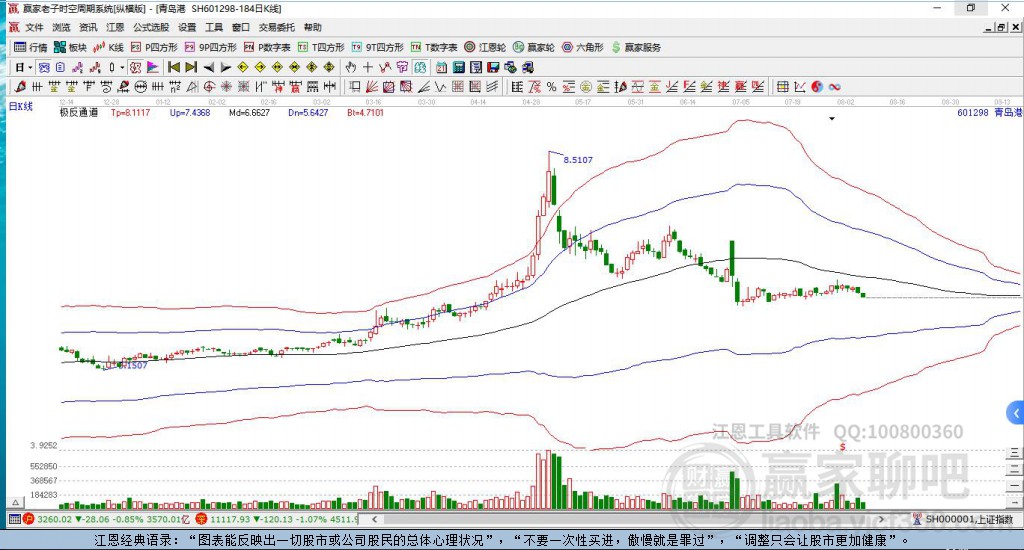Restore the inner document window

click(1001, 27)
